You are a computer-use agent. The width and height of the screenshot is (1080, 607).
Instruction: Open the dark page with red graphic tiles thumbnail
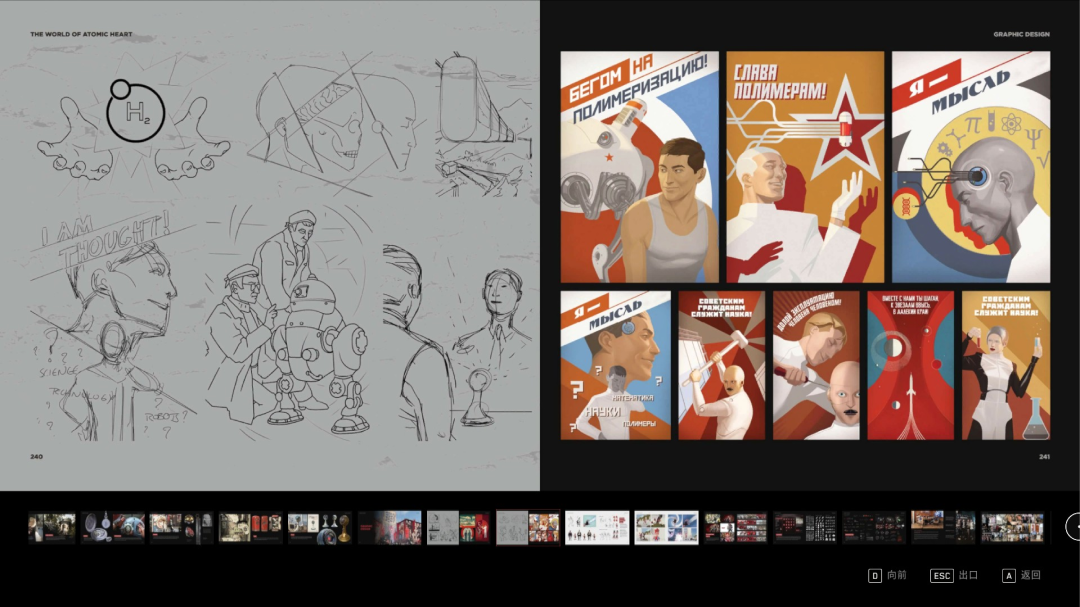(x=735, y=528)
